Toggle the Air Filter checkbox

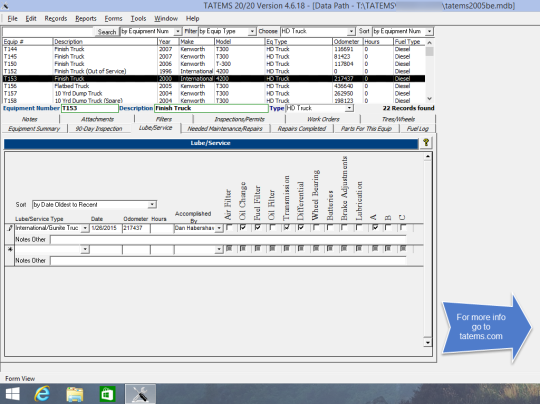[229, 228]
